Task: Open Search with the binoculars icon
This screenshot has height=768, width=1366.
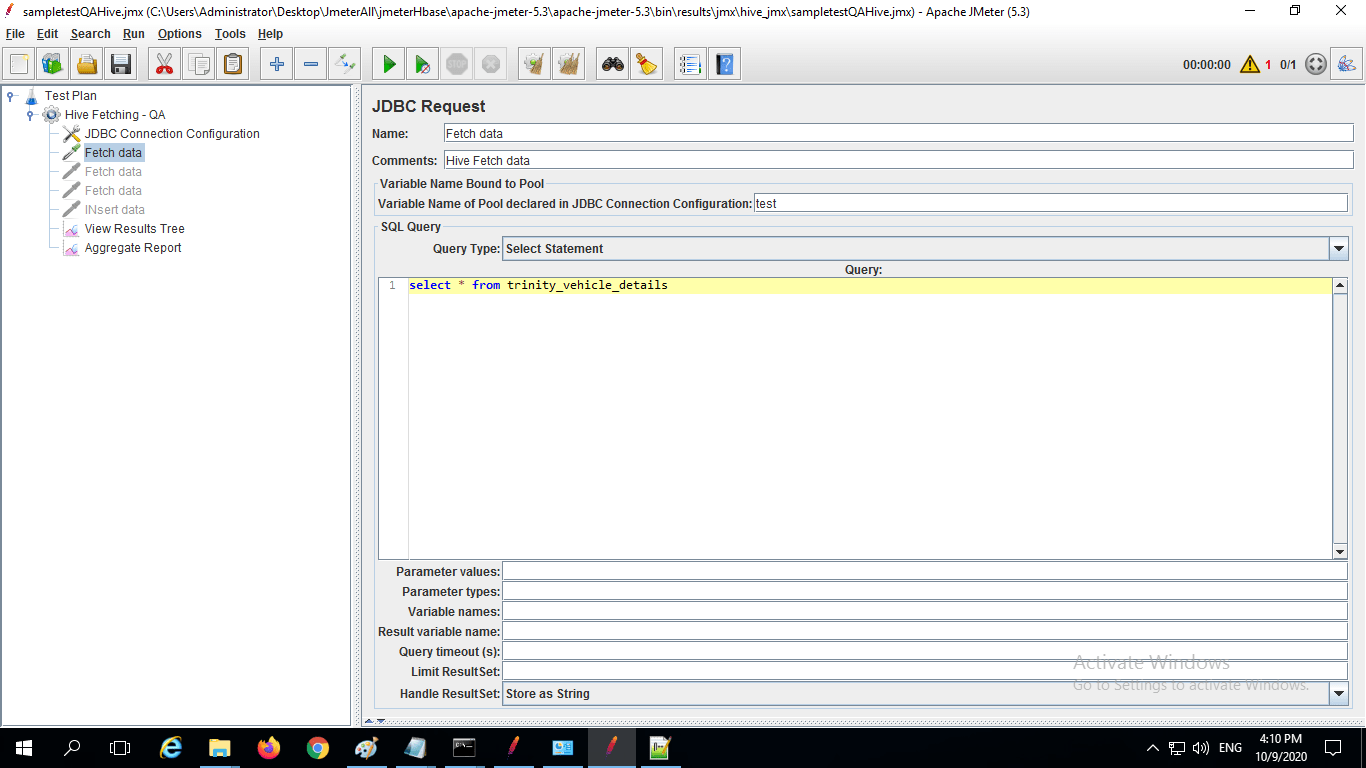Action: tap(612, 65)
